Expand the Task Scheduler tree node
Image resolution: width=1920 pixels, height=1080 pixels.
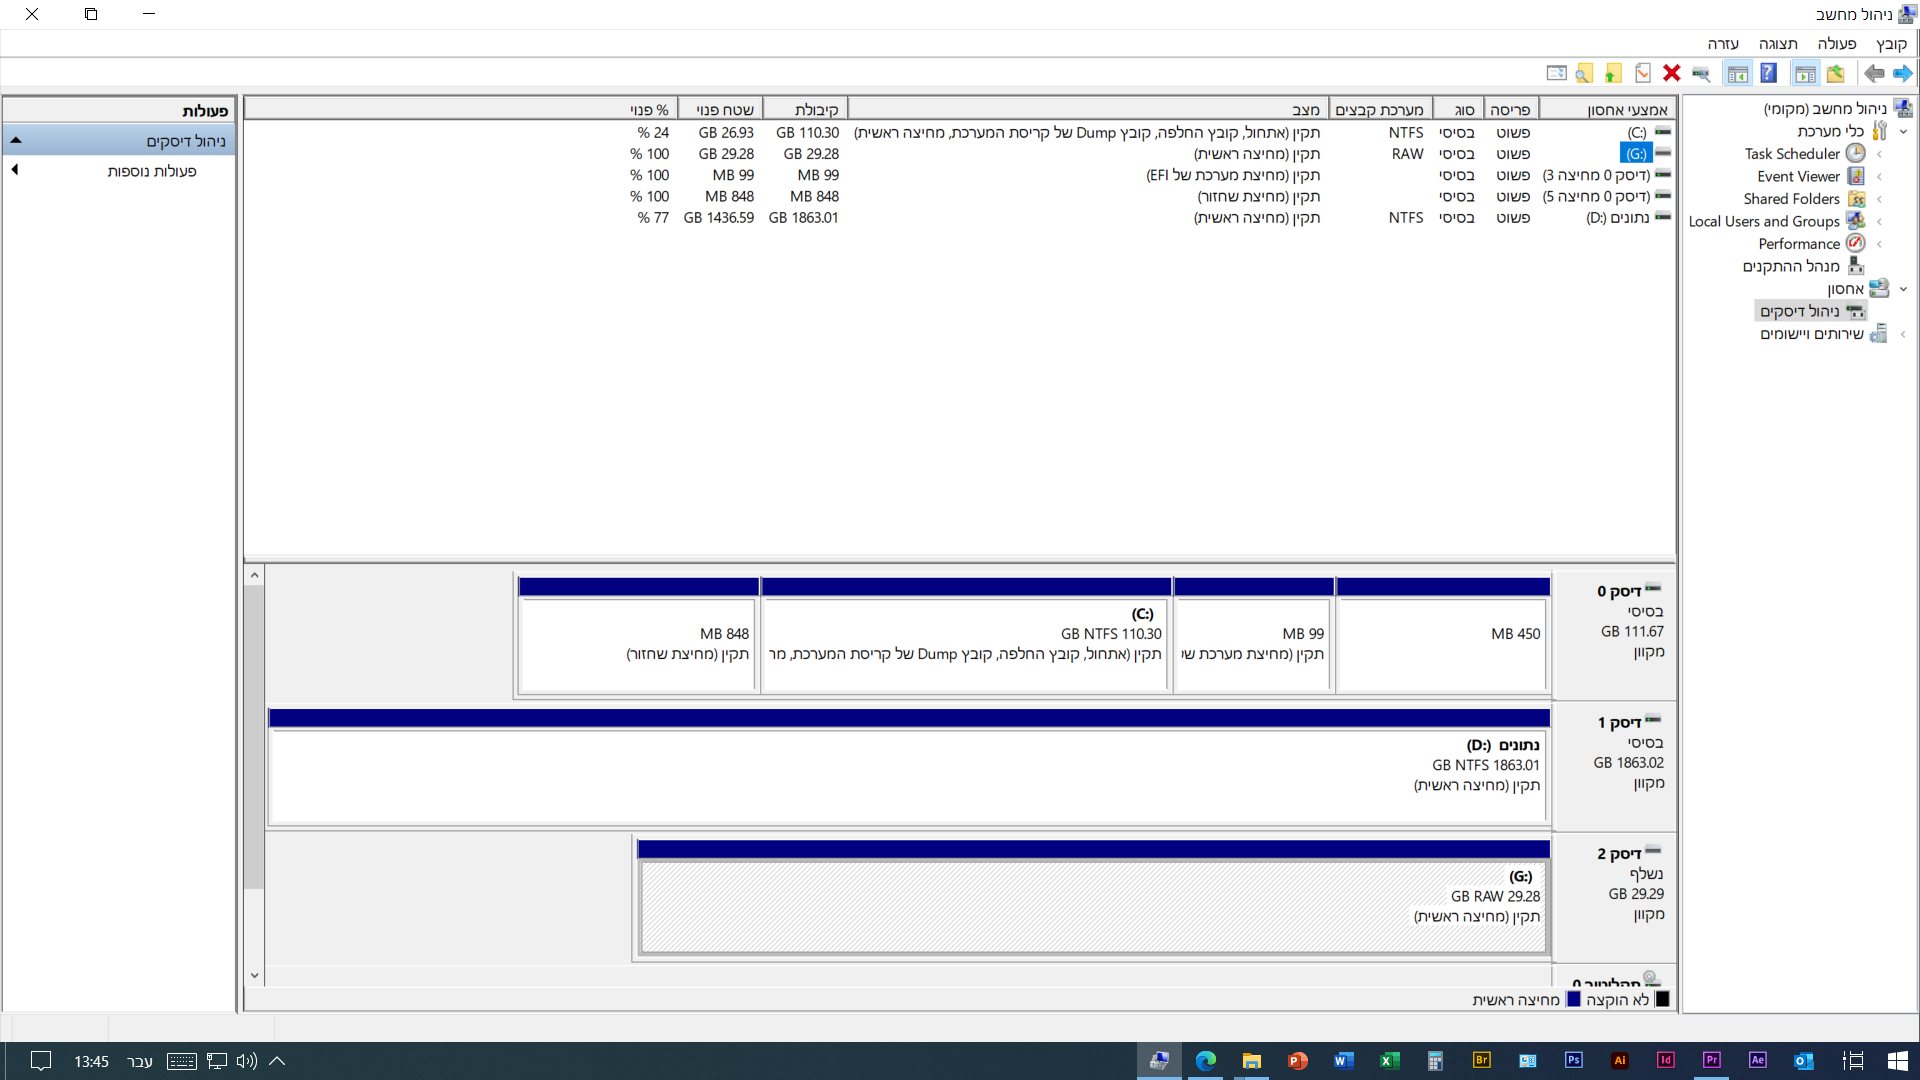coord(1880,154)
